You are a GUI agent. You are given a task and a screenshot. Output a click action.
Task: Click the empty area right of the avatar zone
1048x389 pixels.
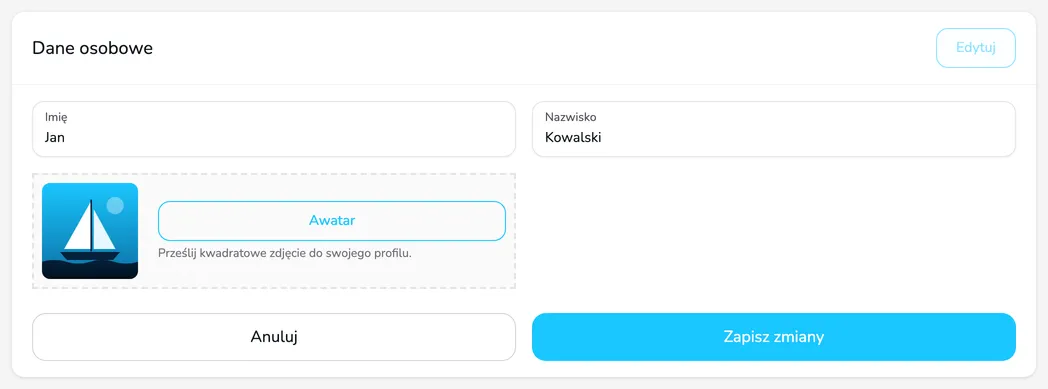click(774, 231)
